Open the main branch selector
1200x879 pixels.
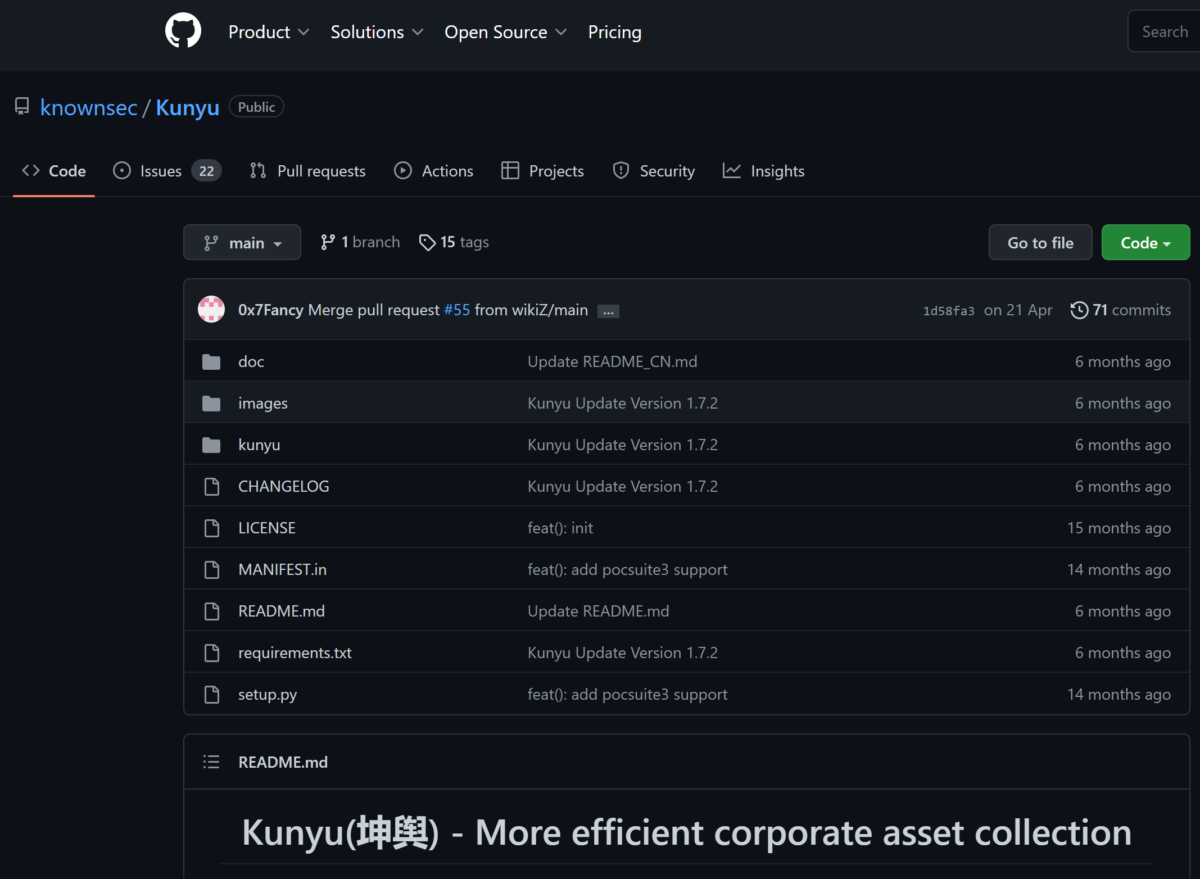(x=242, y=242)
